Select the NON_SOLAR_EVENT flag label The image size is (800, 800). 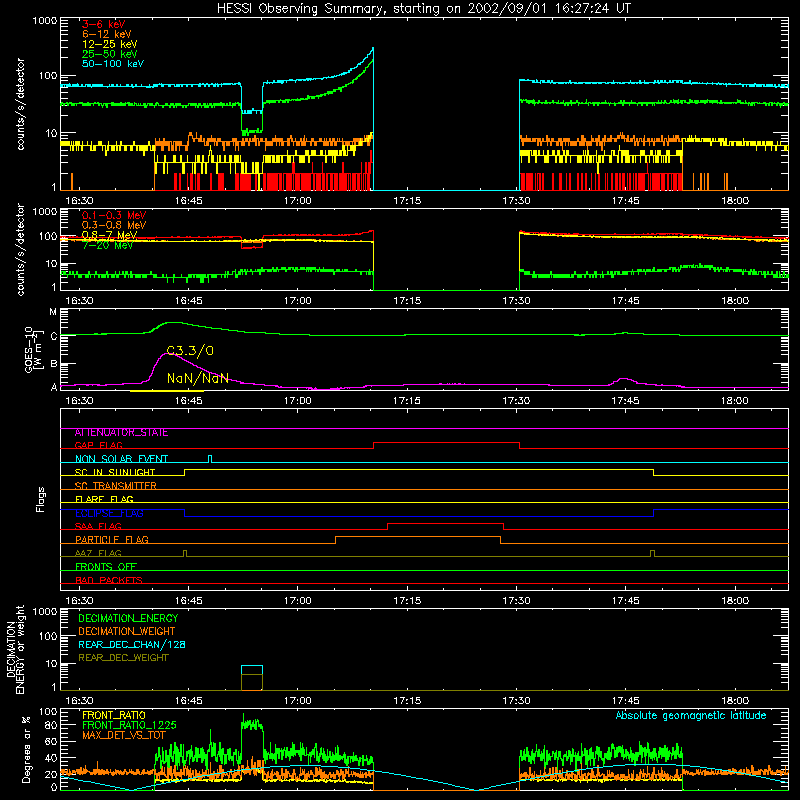121,459
